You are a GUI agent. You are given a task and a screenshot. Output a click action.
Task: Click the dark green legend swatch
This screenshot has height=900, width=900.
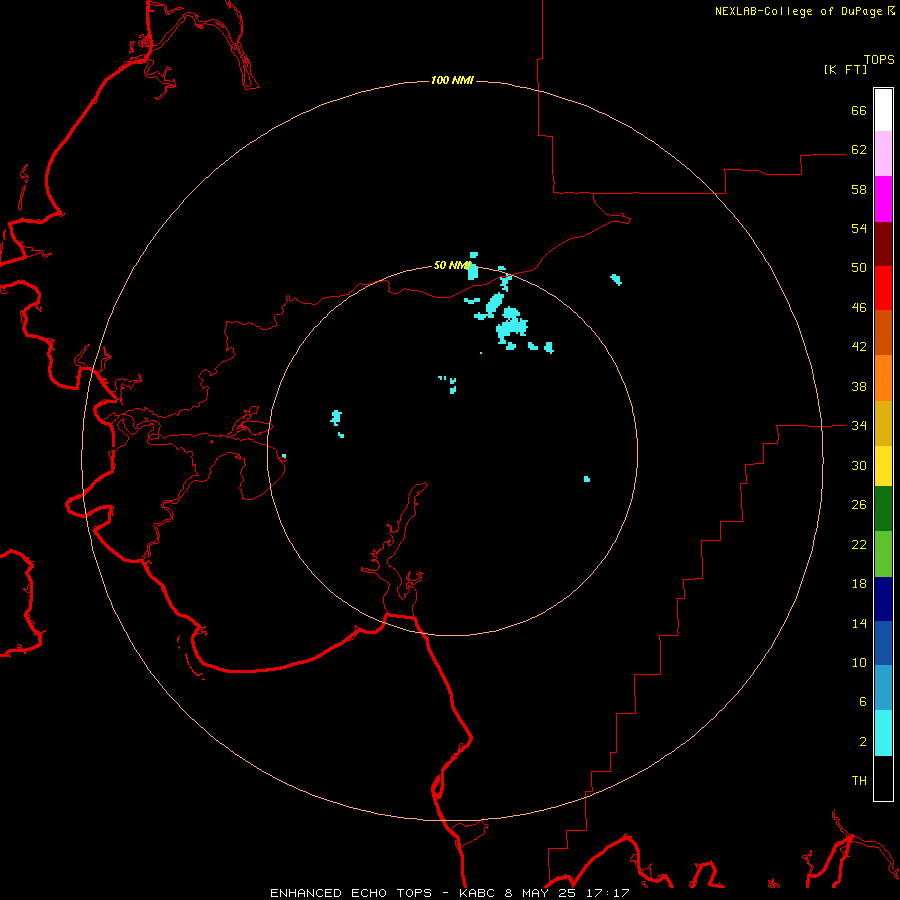click(883, 509)
